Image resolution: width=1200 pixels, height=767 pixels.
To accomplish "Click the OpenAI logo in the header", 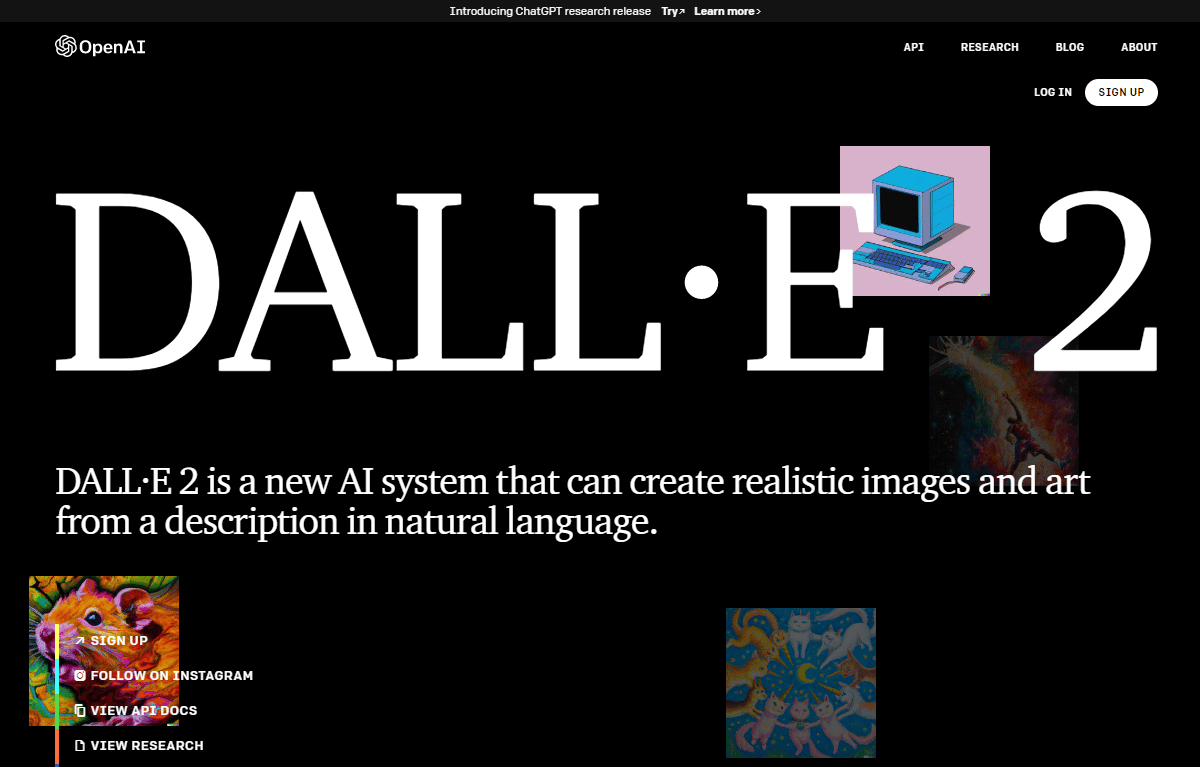I will (101, 47).
